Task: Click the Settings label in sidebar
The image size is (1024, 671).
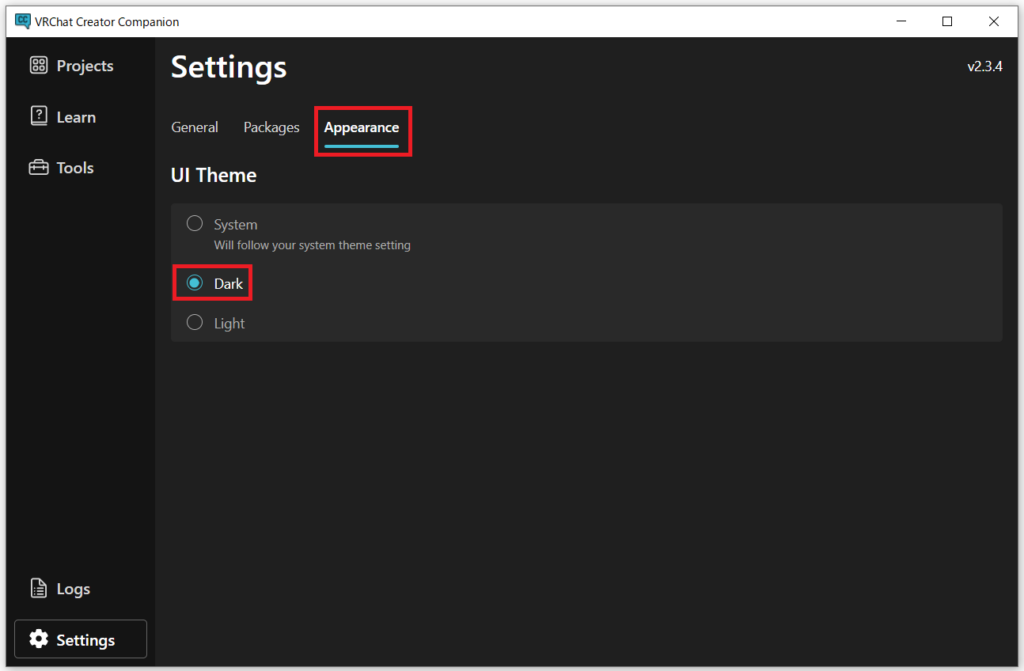Action: click(86, 640)
